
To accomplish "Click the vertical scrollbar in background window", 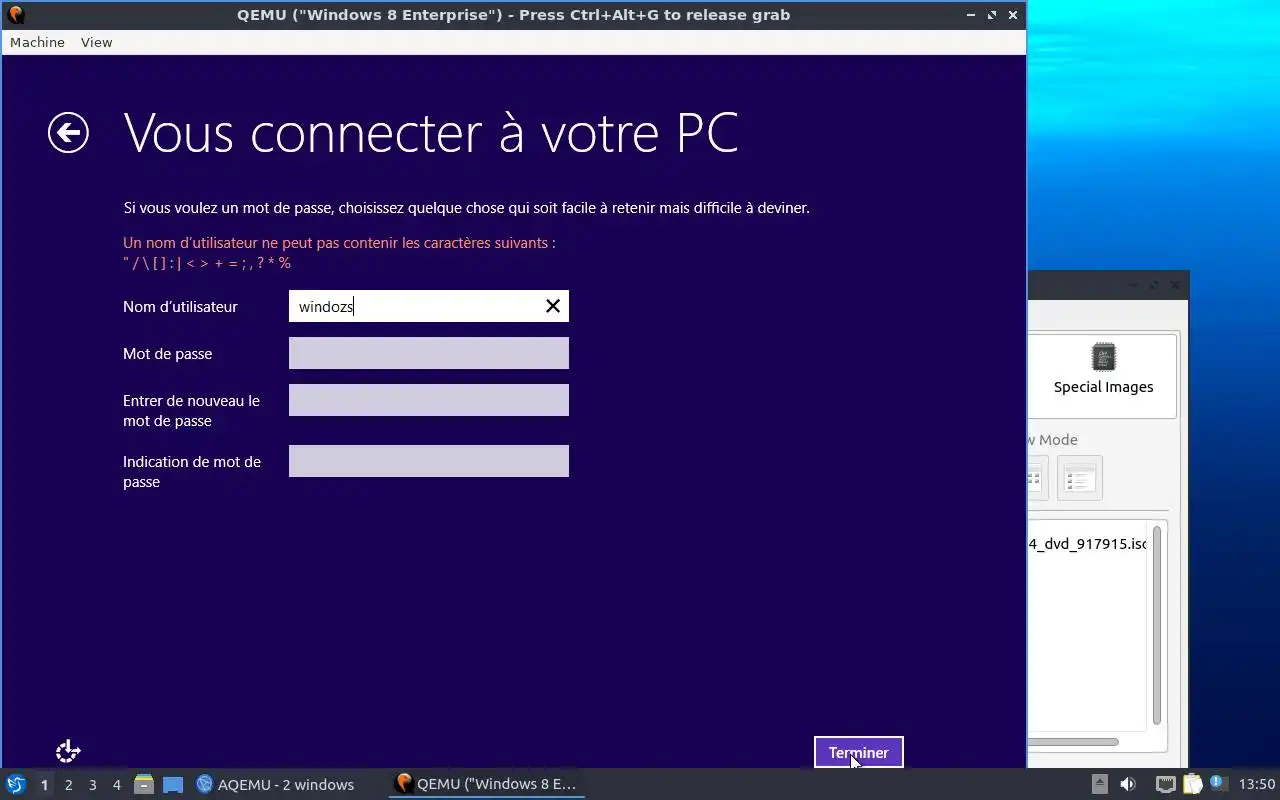I will click(x=1157, y=625).
